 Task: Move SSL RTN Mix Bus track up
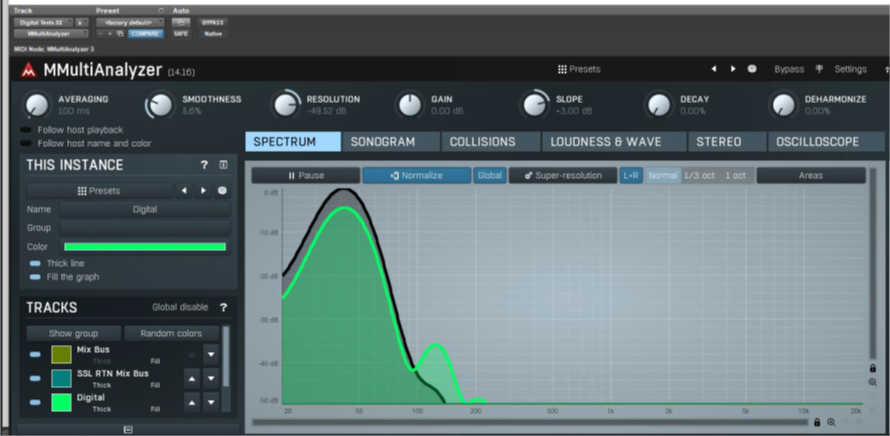192,378
